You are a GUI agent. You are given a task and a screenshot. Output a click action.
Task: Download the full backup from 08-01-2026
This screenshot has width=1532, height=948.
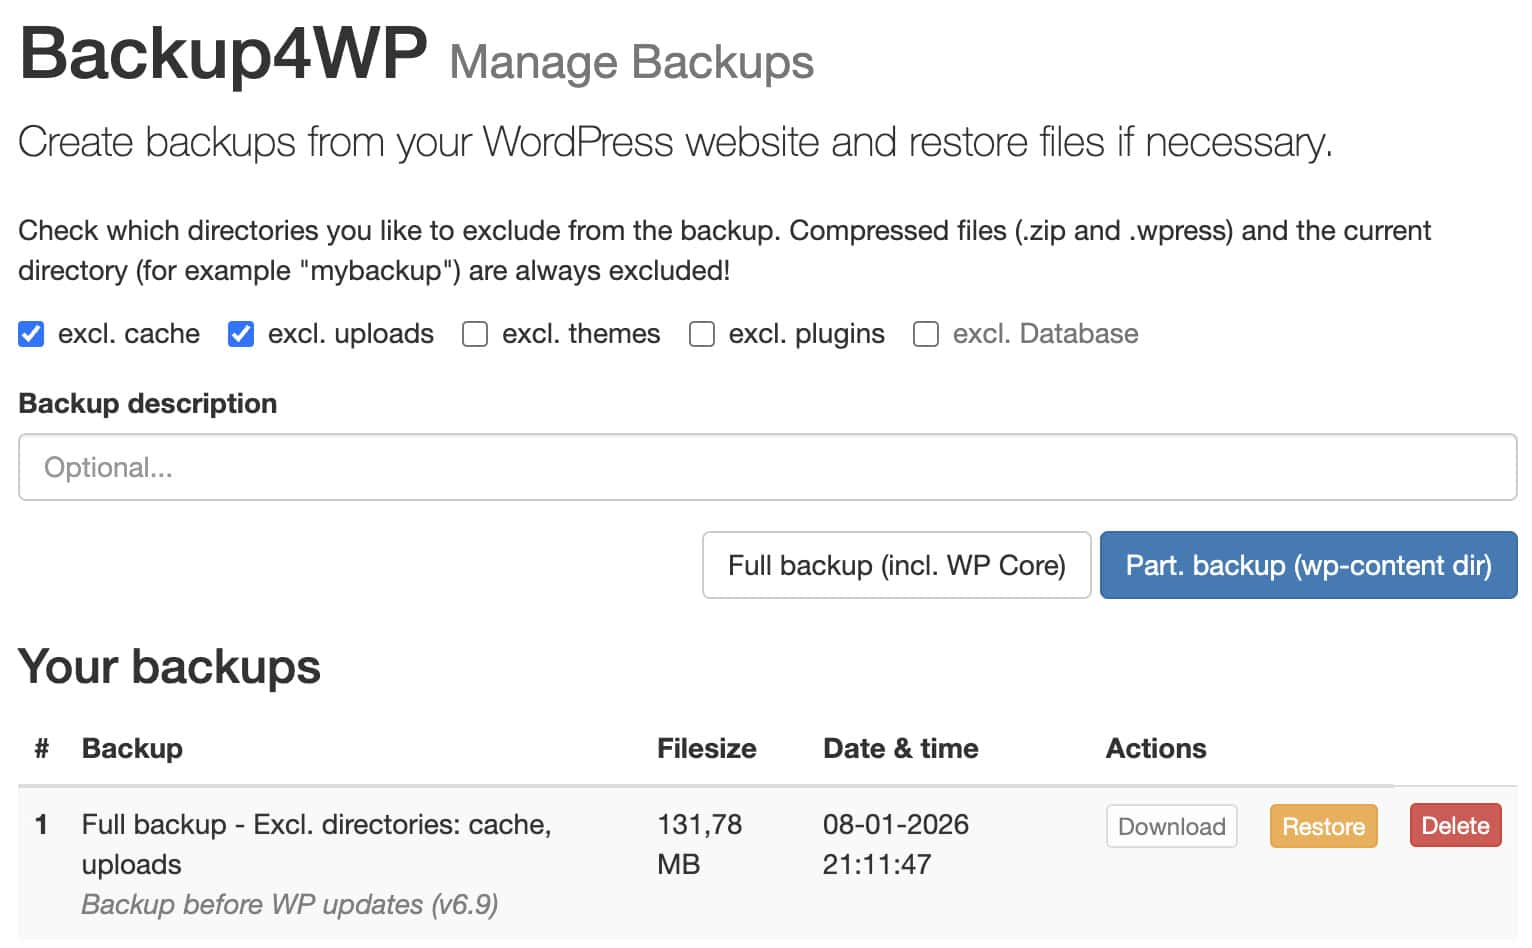coord(1171,826)
